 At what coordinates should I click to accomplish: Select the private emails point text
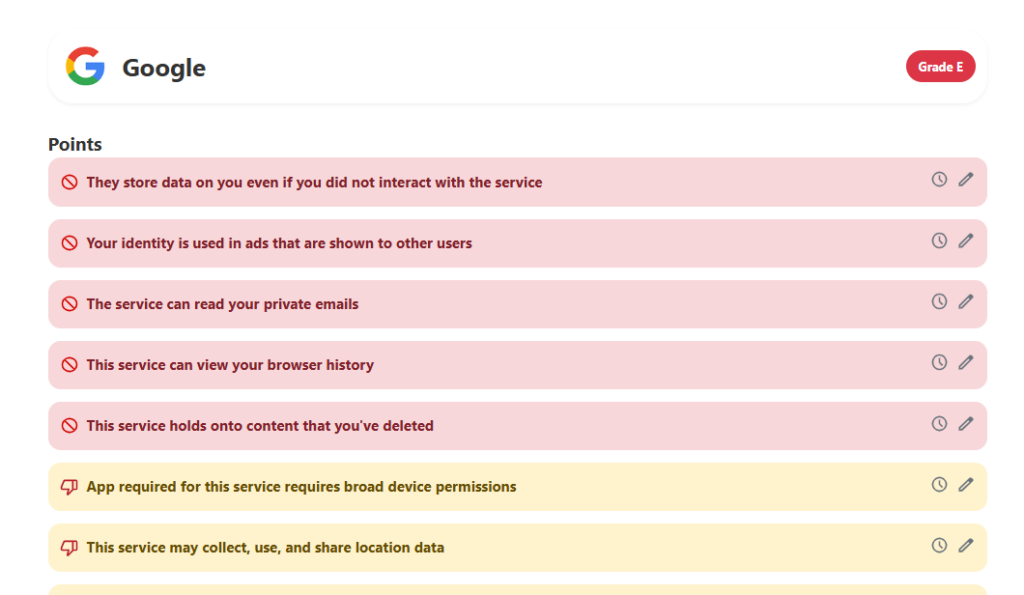tap(222, 304)
